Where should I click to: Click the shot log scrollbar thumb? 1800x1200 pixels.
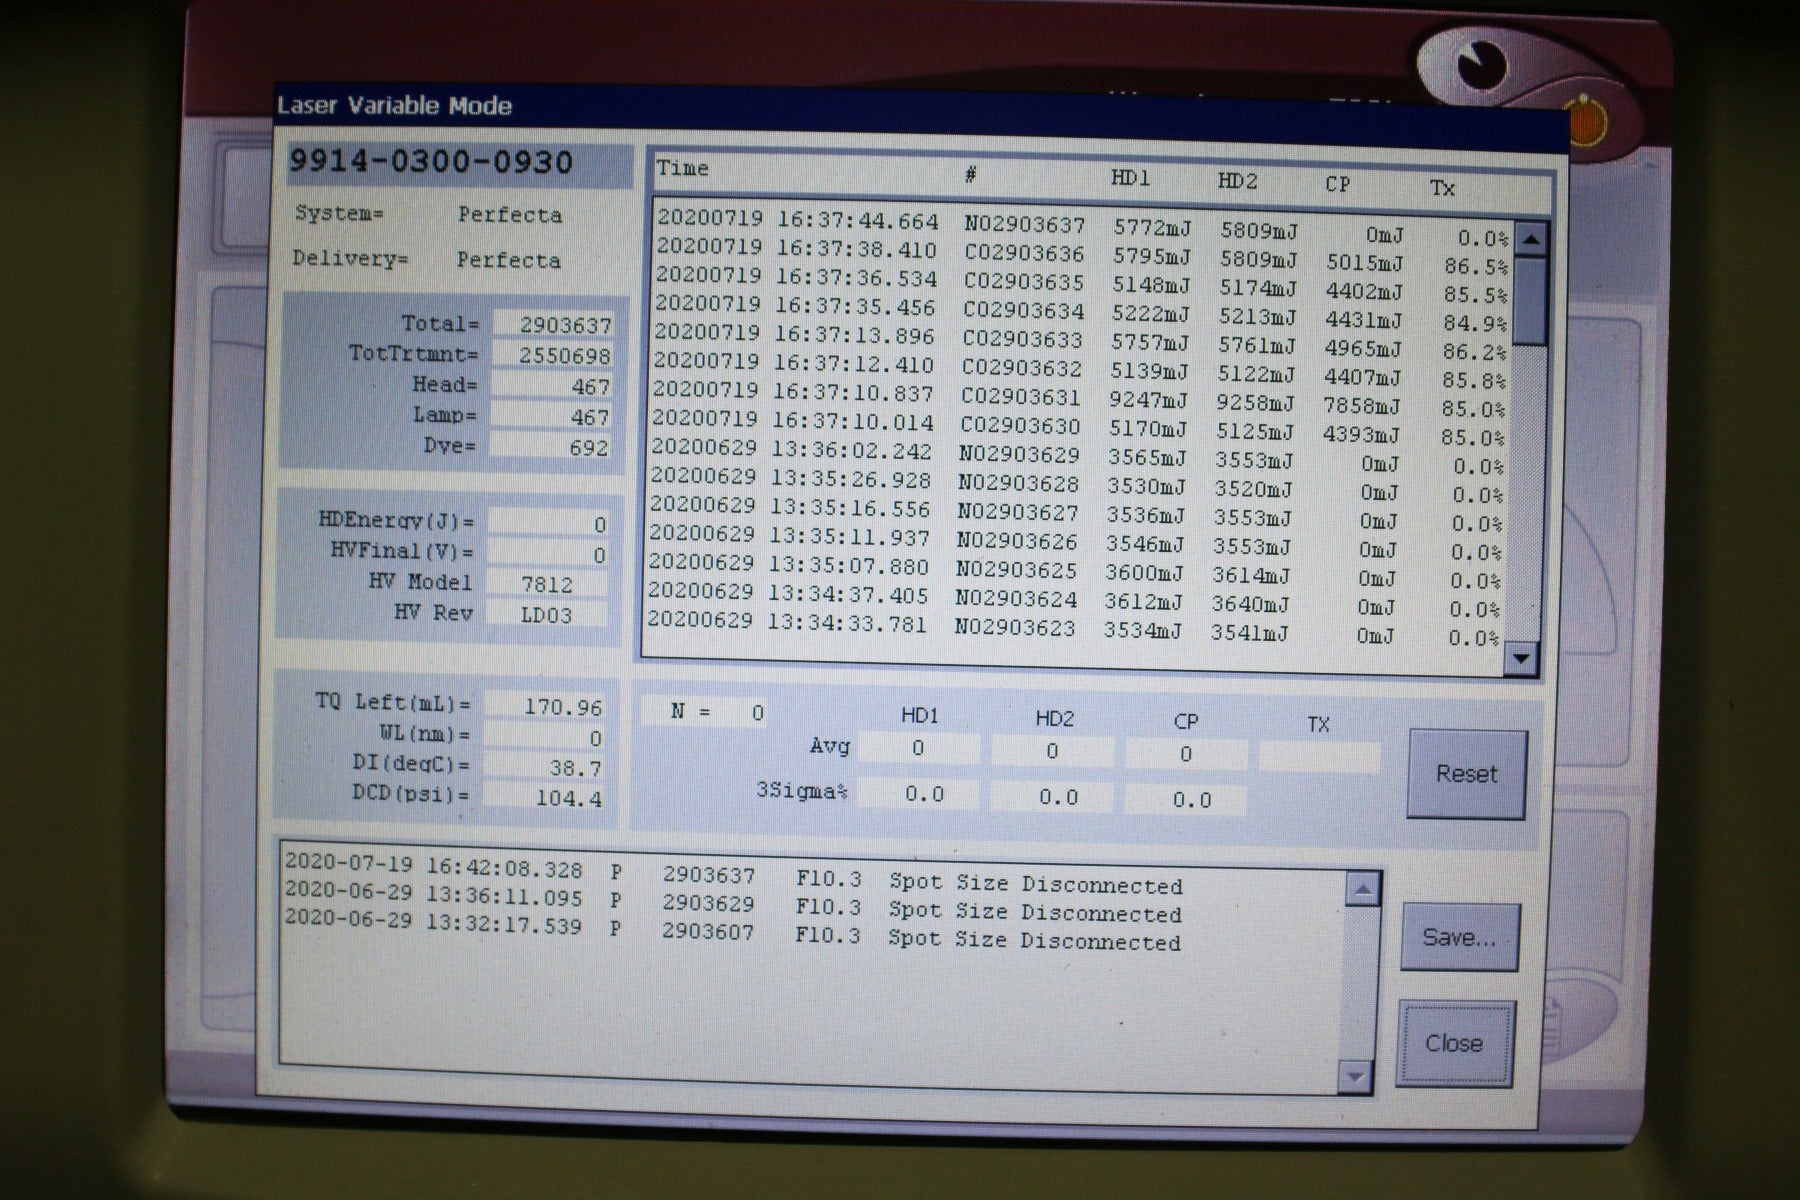tap(1530, 300)
